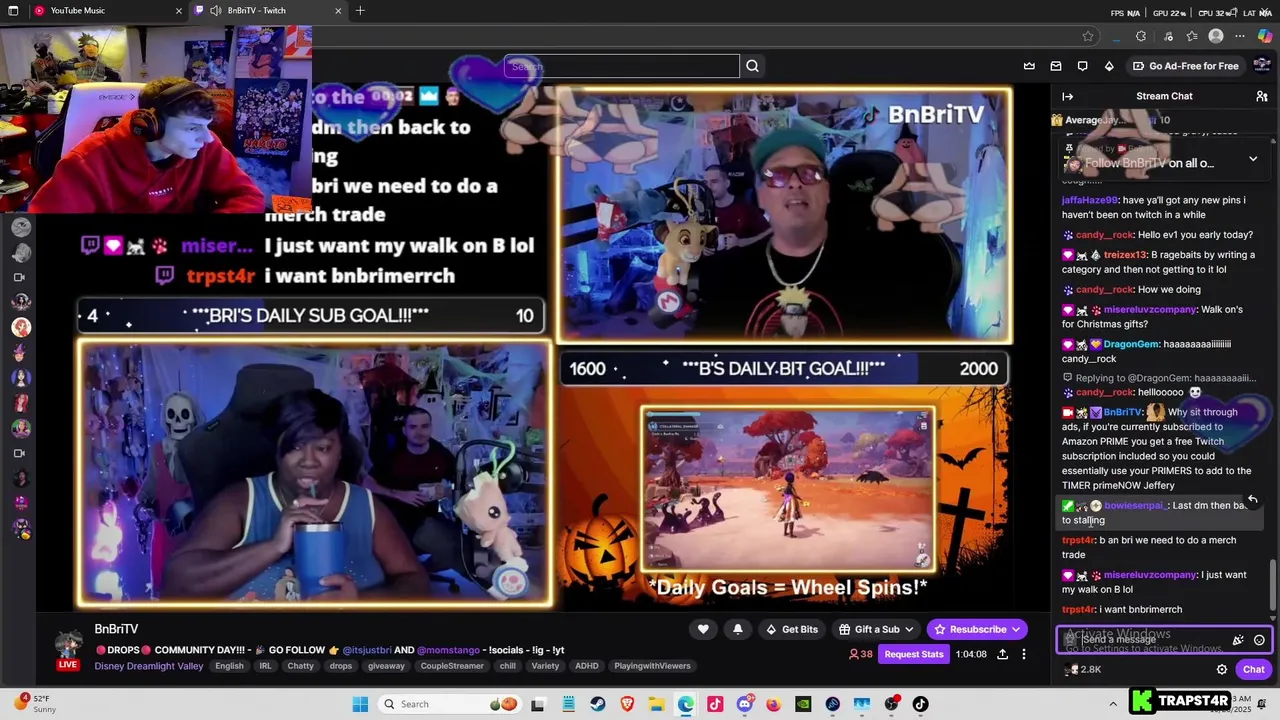Open the Disney Dreamlight Valley category link
This screenshot has width=1280, height=720.
click(149, 666)
